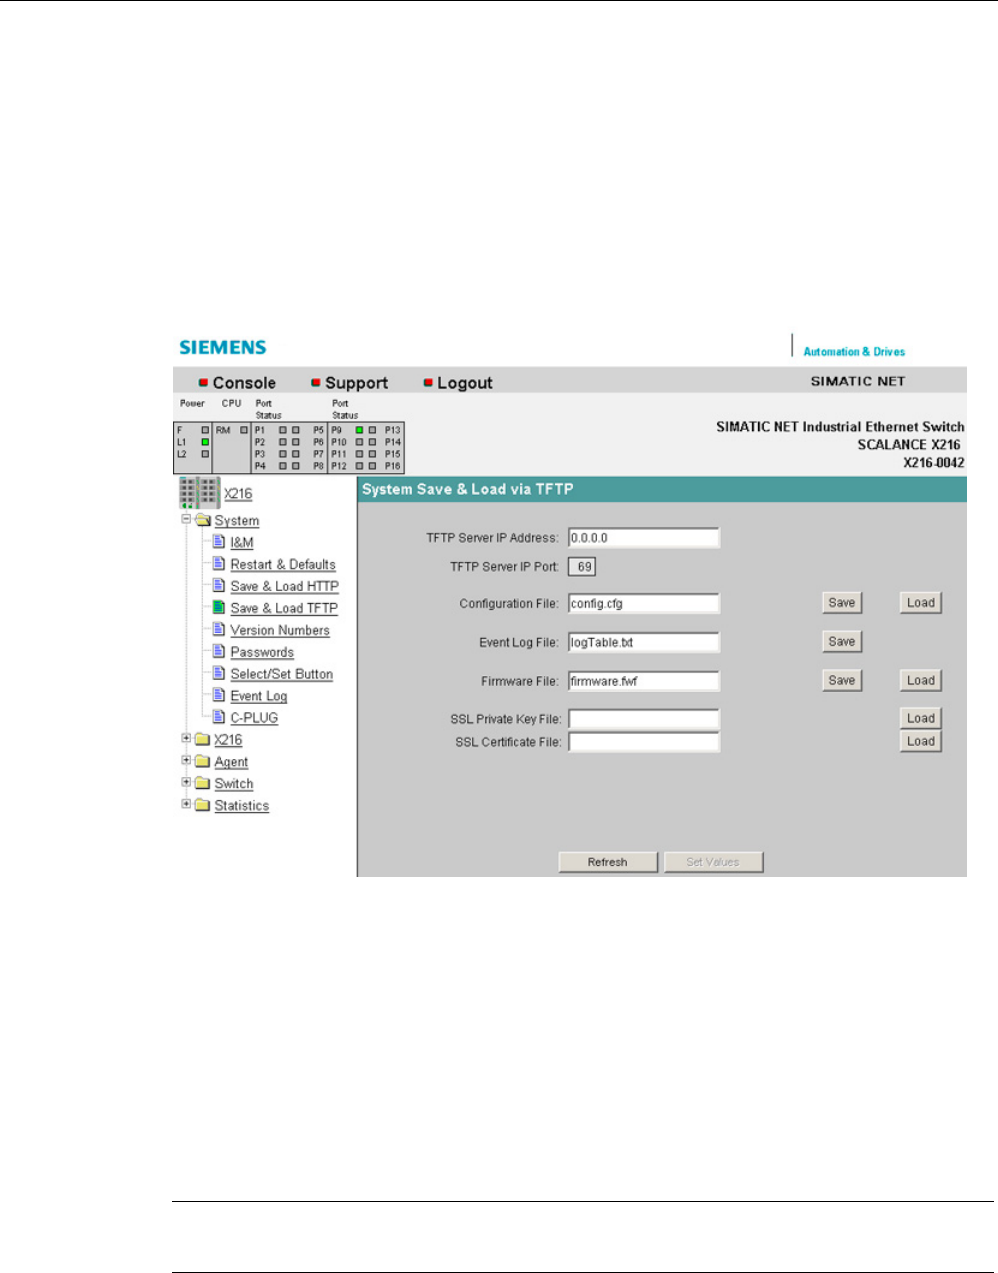This screenshot has width=998, height=1273.
Task: Open the C-PLUG page
Action: (x=254, y=718)
